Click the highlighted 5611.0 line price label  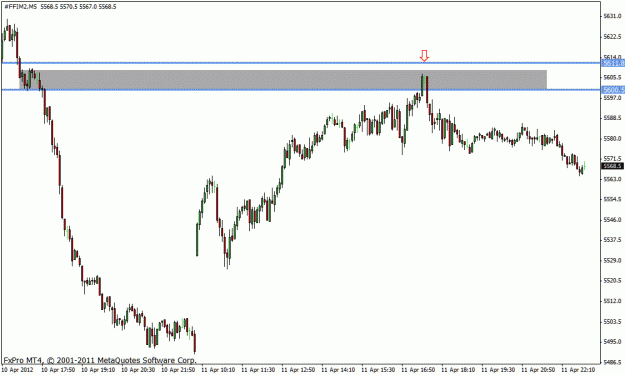613,63
